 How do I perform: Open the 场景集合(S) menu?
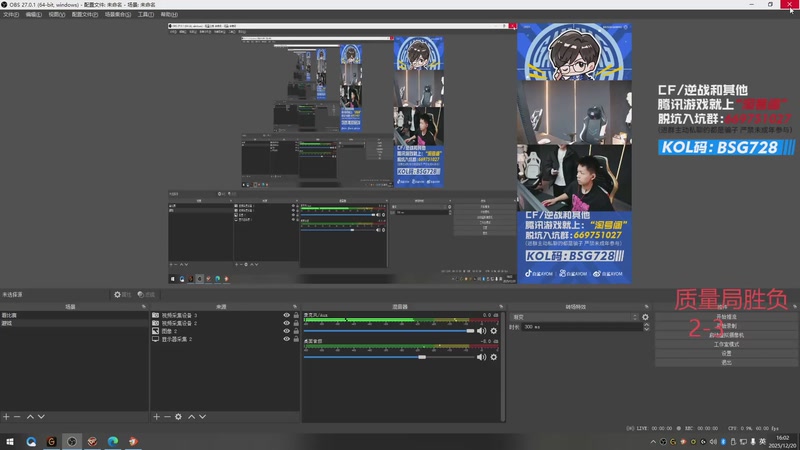coord(118,14)
